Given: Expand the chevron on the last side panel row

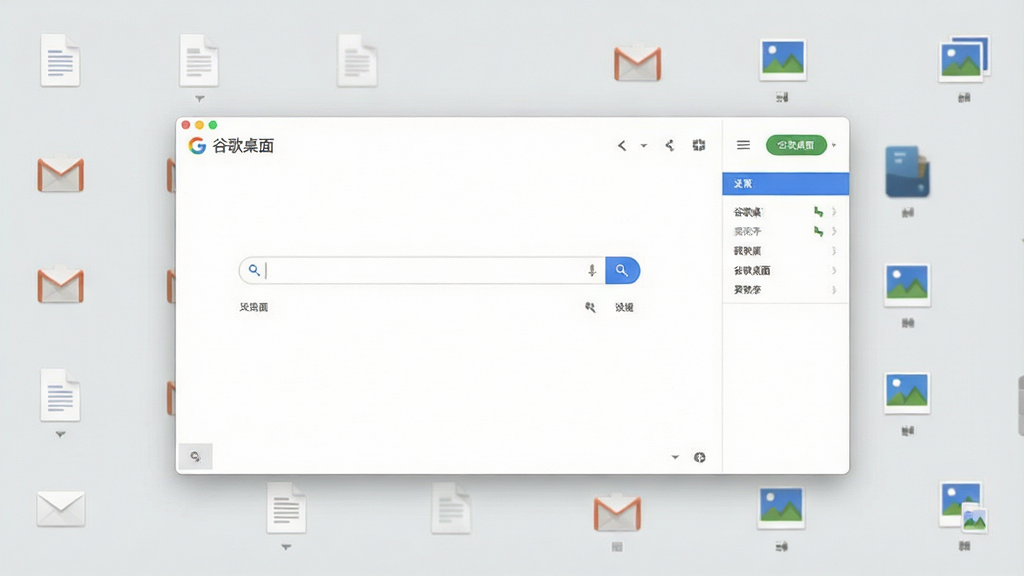Looking at the screenshot, I should pos(834,290).
